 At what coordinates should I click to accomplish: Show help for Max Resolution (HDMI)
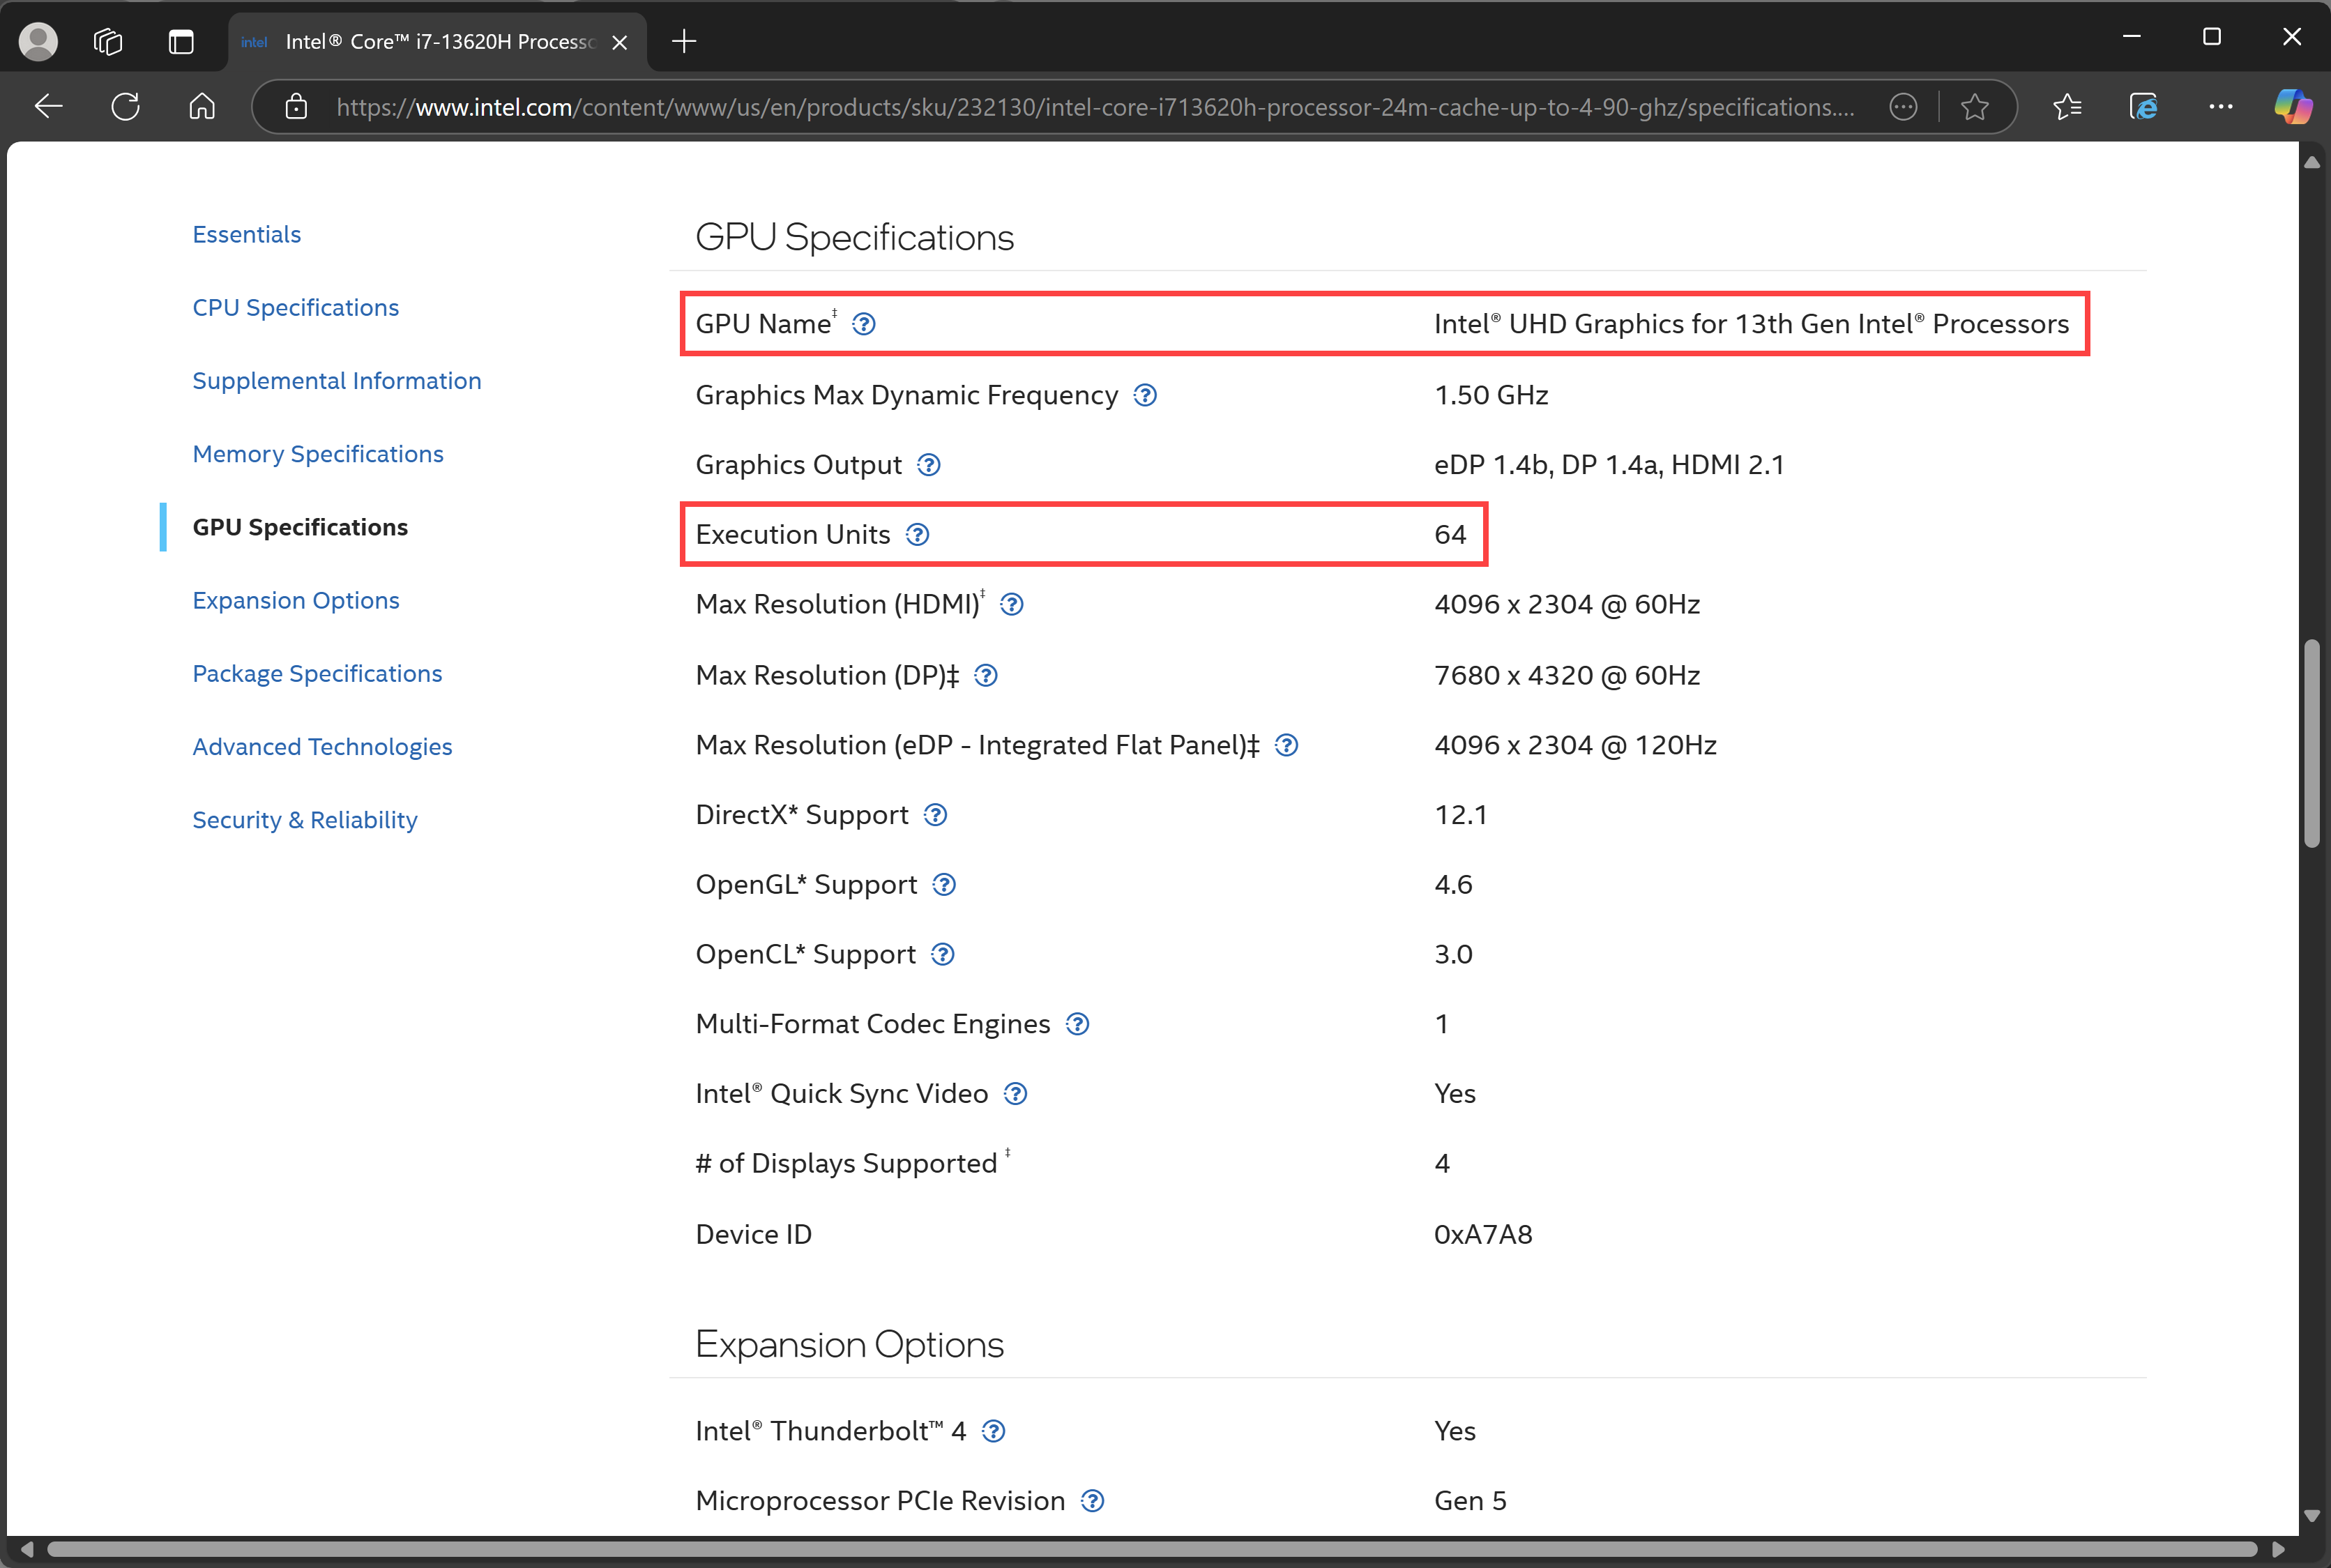(x=1011, y=605)
